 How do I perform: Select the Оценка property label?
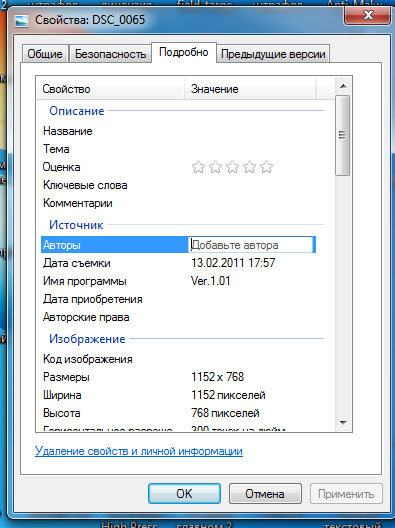point(61,167)
